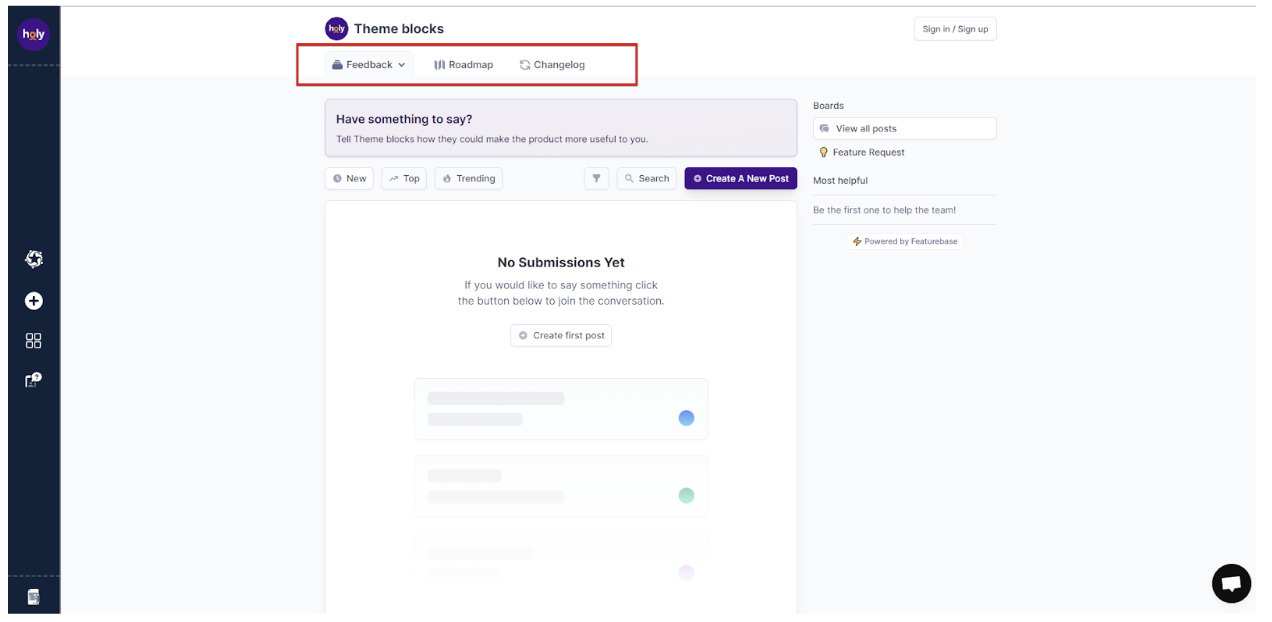Image resolution: width=1272 pixels, height=622 pixels.
Task: Switch to the Changelog tab
Action: (552, 65)
